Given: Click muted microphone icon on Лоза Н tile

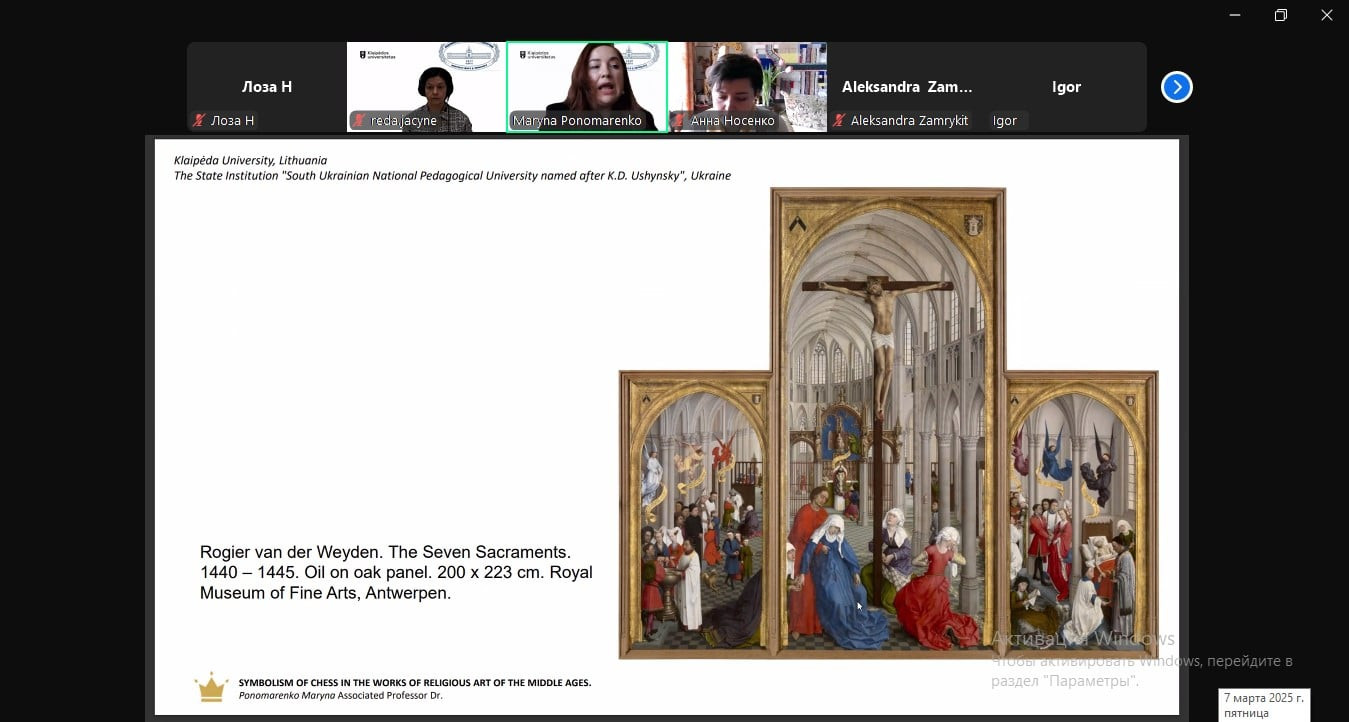Looking at the screenshot, I should click(198, 121).
